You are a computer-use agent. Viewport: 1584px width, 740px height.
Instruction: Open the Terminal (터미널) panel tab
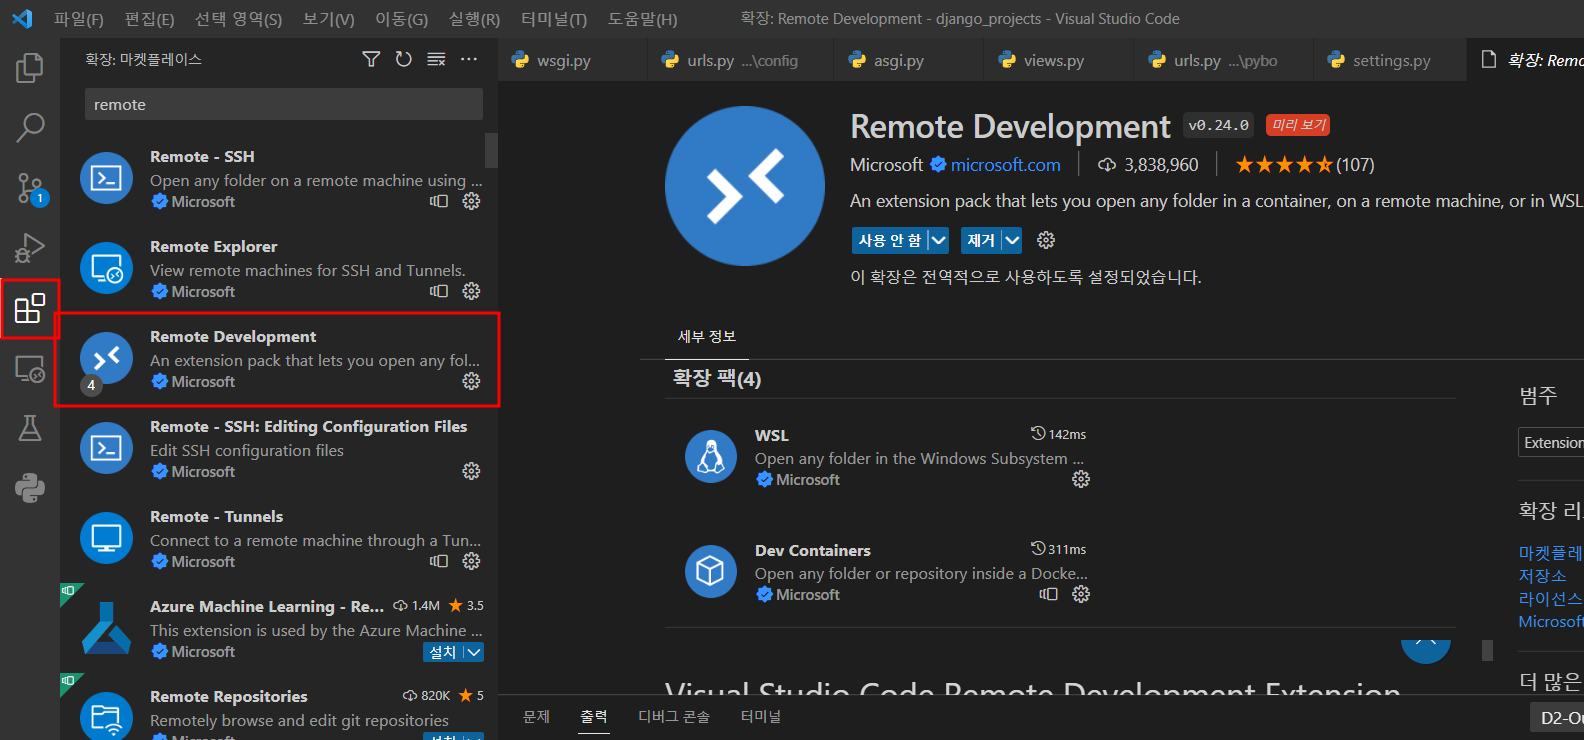pos(761,716)
